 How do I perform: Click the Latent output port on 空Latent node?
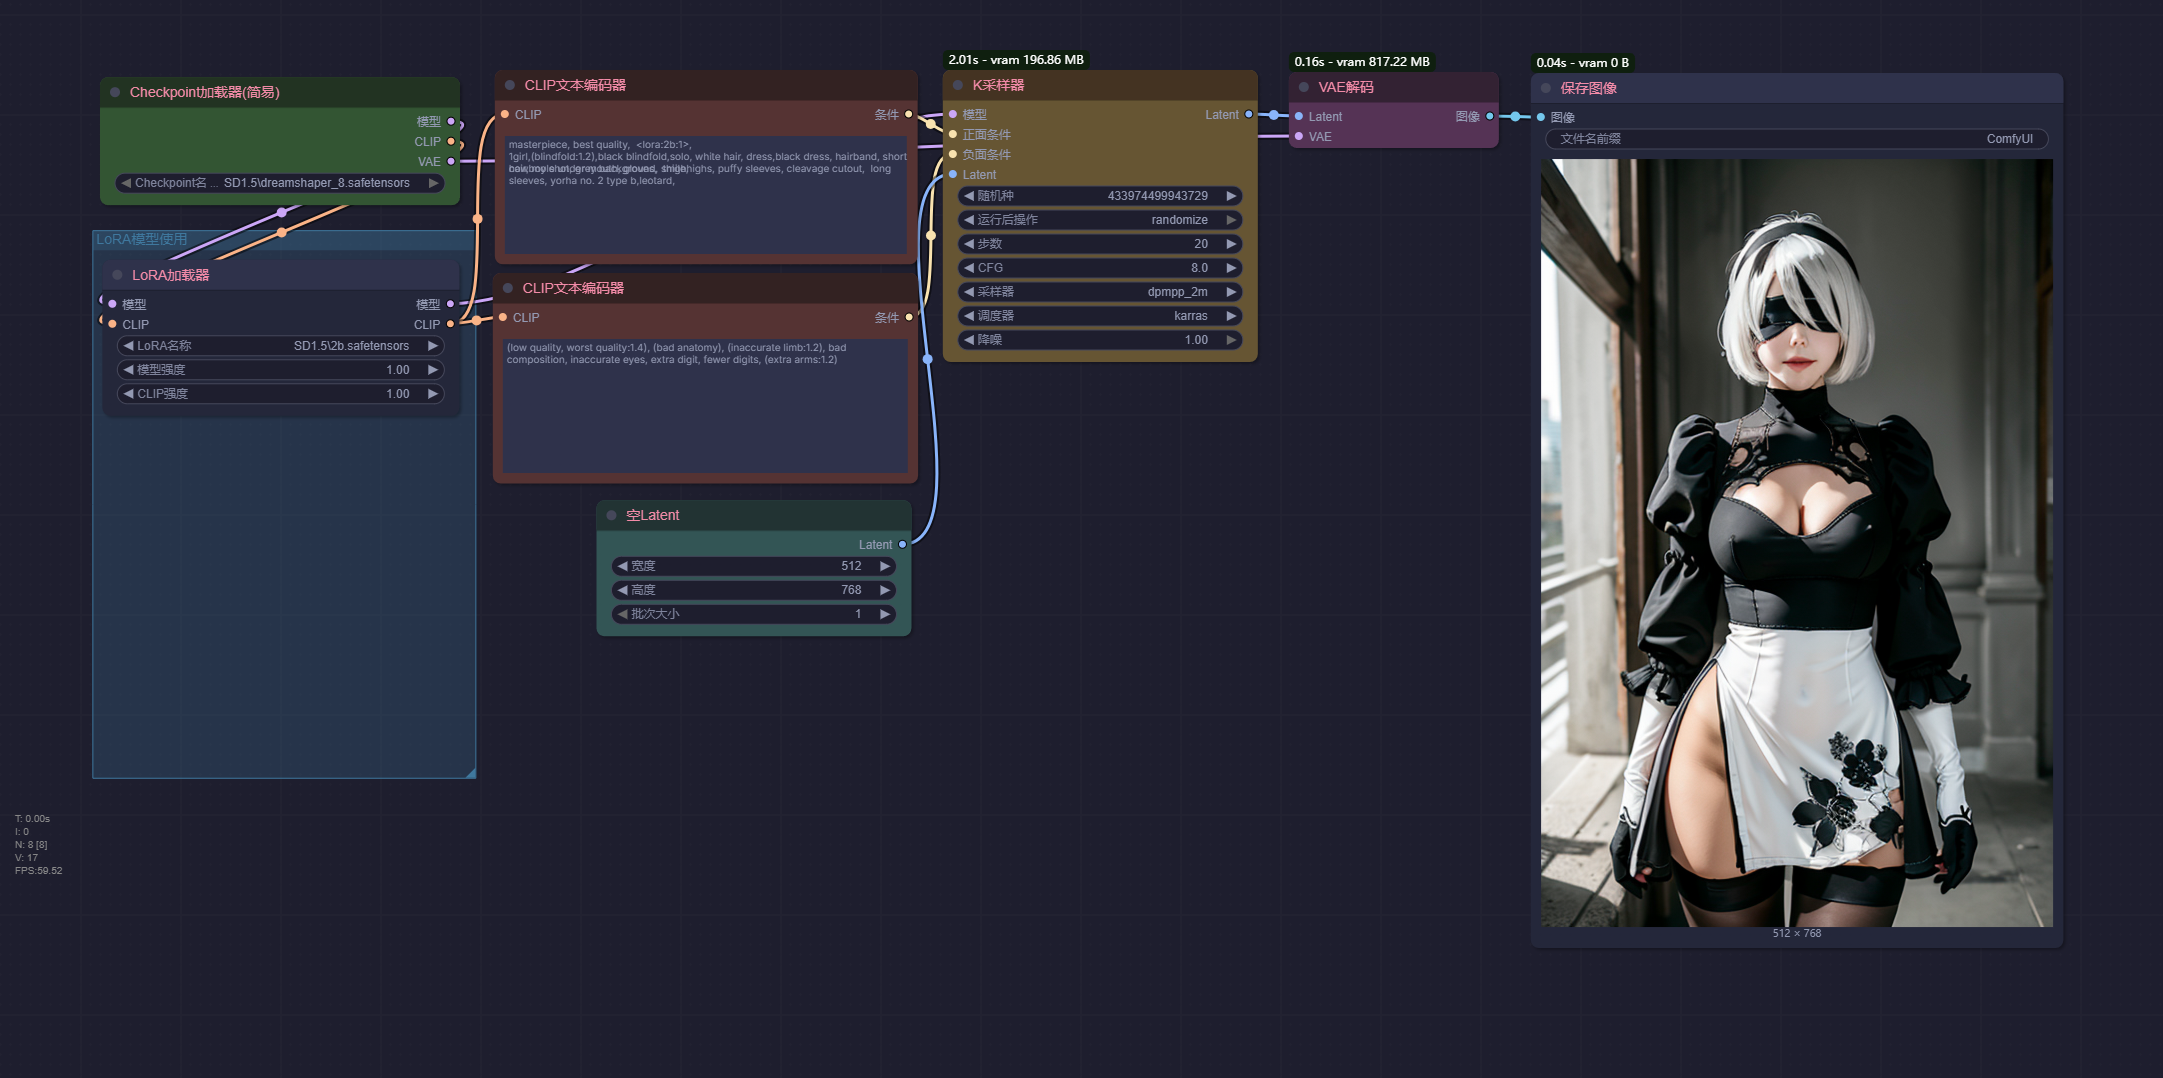tap(902, 545)
